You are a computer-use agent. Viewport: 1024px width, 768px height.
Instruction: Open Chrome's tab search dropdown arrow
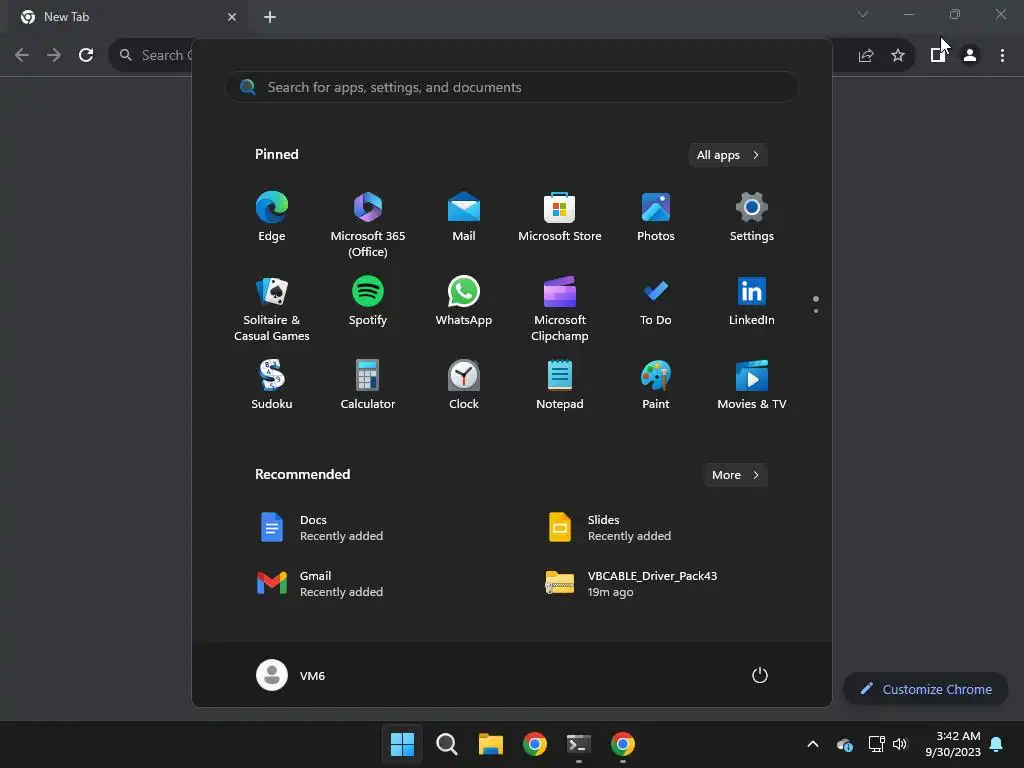pos(863,14)
